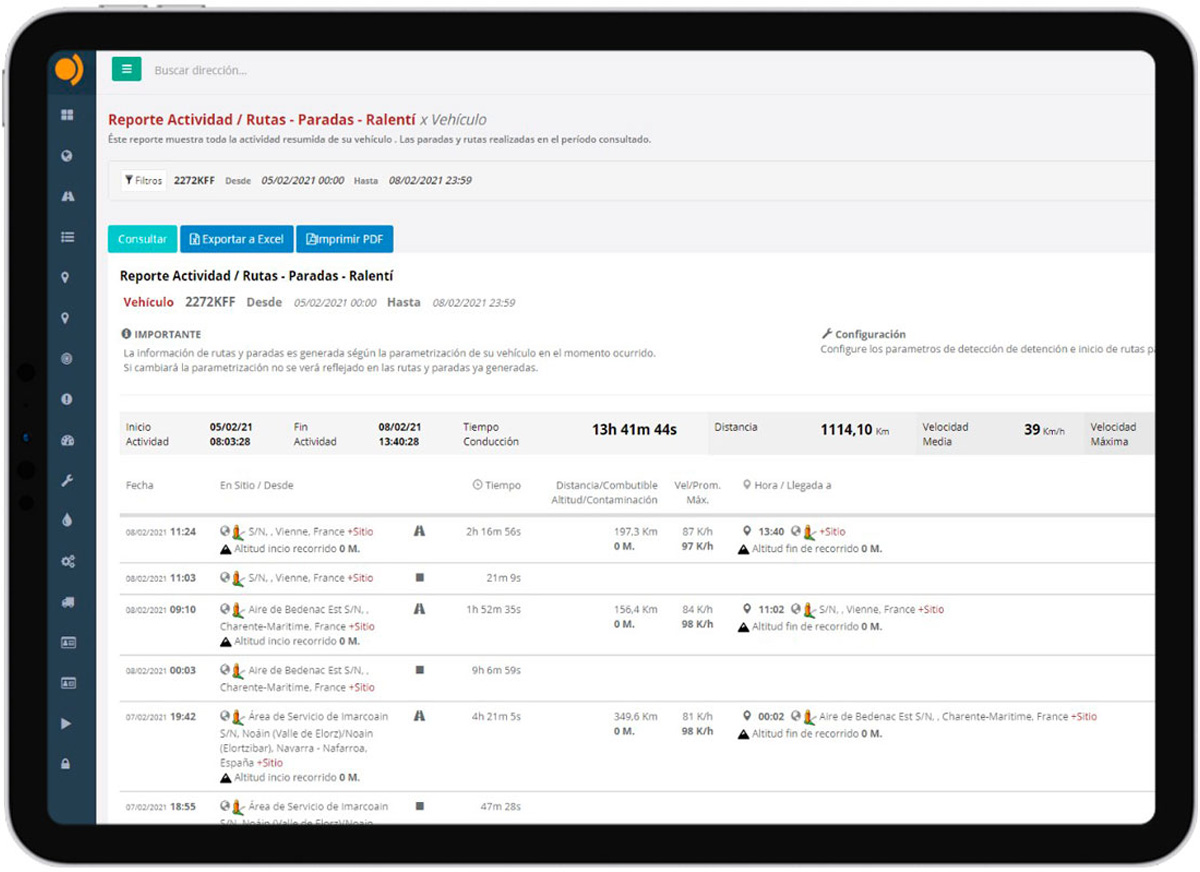This screenshot has width=1200, height=872.
Task: Open the globe map icon in sidebar
Action: click(67, 156)
